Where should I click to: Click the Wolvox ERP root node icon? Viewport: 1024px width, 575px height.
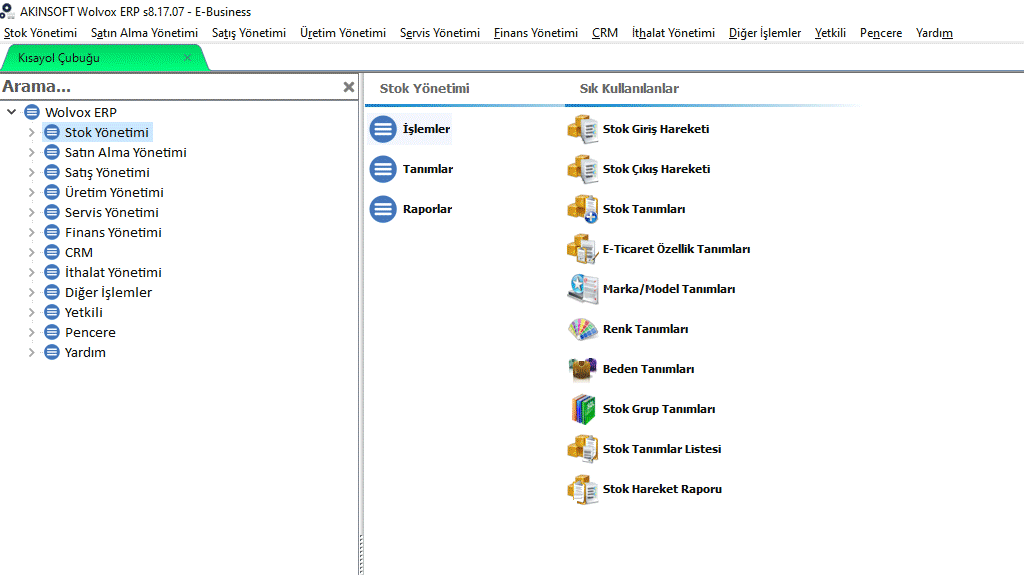32,112
